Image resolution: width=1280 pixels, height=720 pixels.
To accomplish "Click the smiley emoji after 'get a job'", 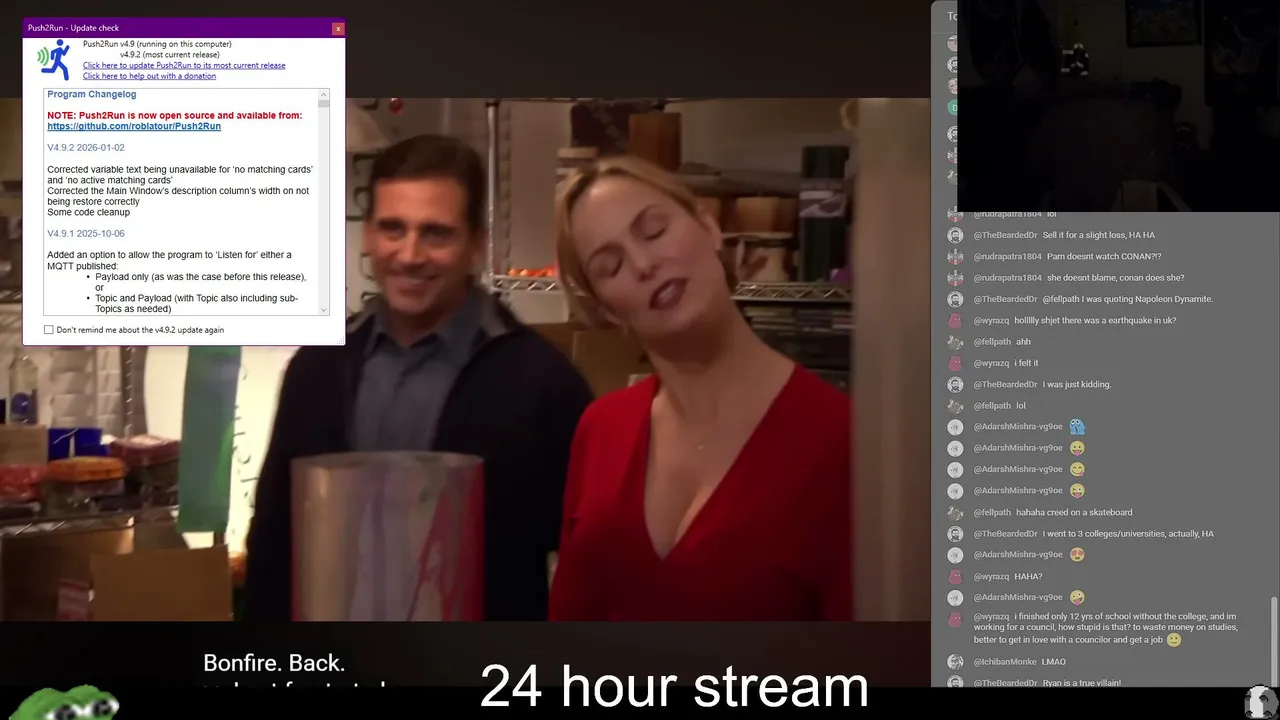I will [1174, 640].
